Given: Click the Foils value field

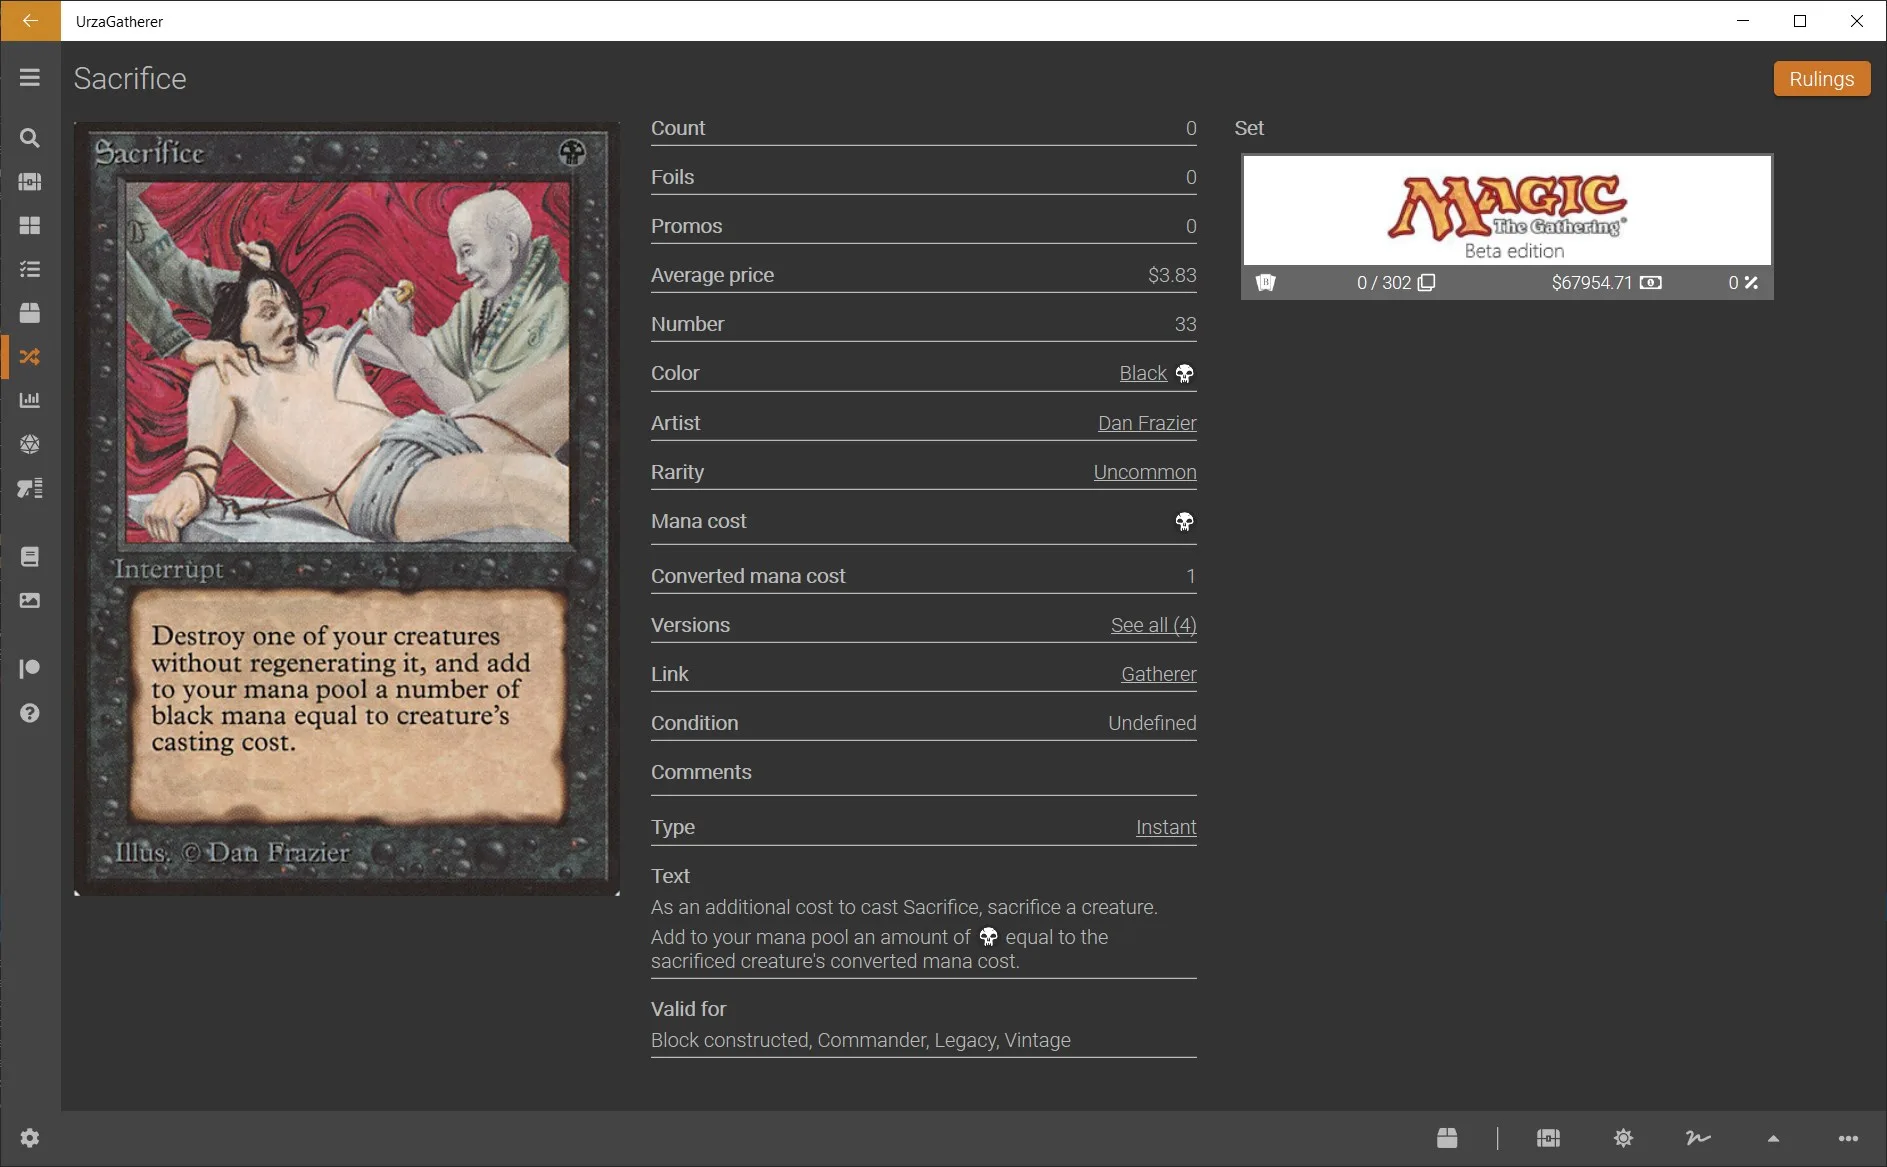Looking at the screenshot, I should (x=1191, y=177).
